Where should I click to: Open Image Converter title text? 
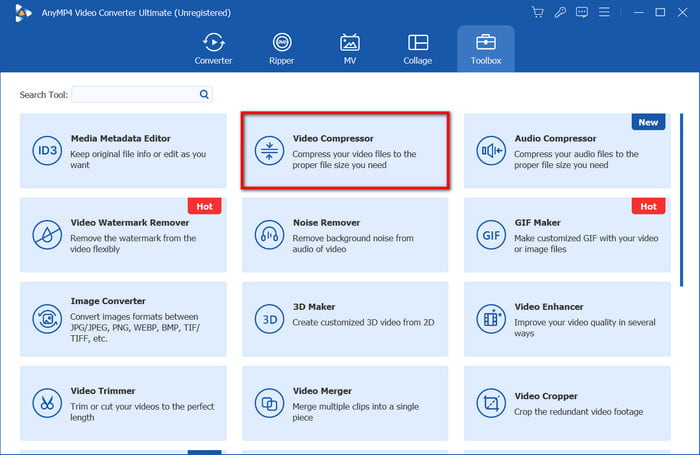tap(108, 301)
